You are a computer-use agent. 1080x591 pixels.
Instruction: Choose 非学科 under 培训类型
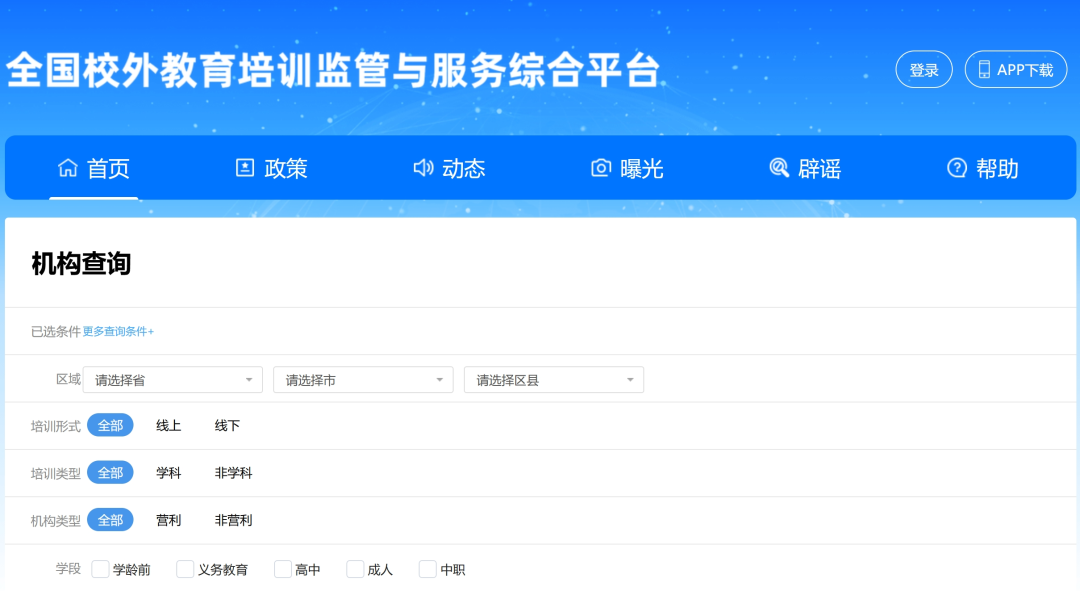(233, 473)
